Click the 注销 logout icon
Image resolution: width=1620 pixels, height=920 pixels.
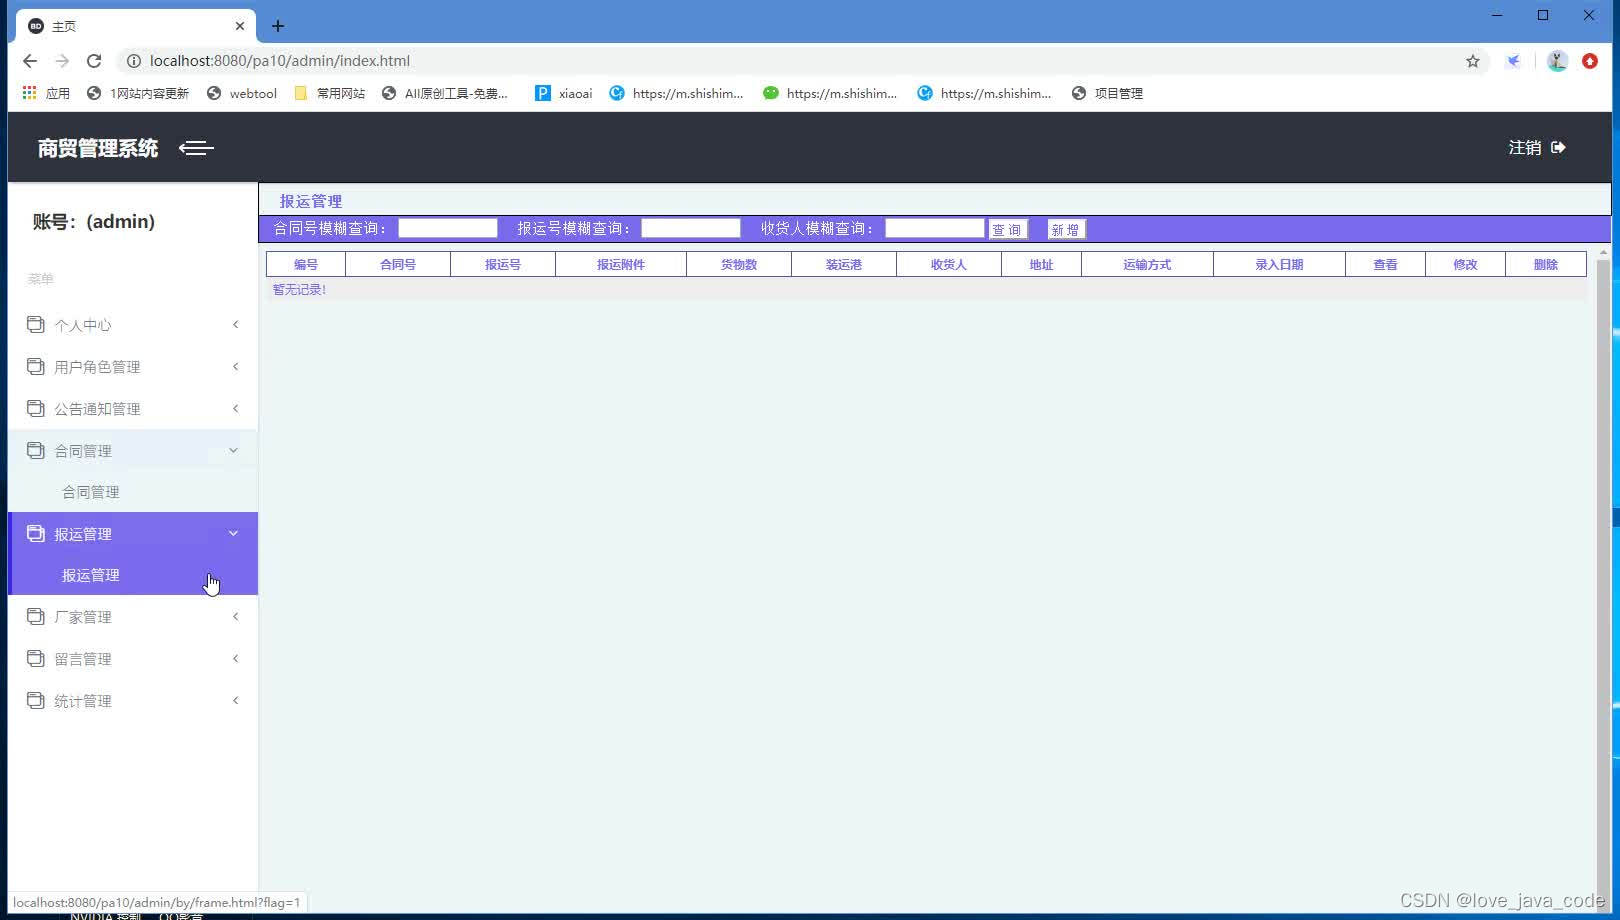coord(1558,147)
